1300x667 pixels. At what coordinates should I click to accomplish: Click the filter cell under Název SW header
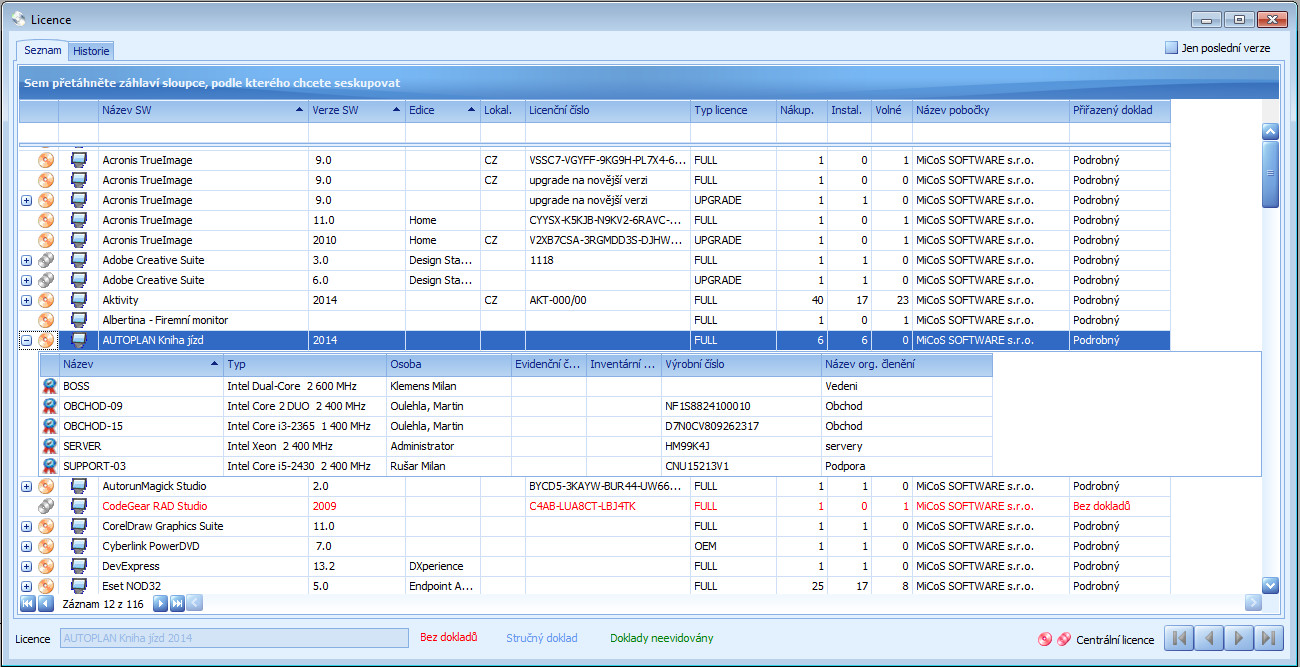point(203,132)
